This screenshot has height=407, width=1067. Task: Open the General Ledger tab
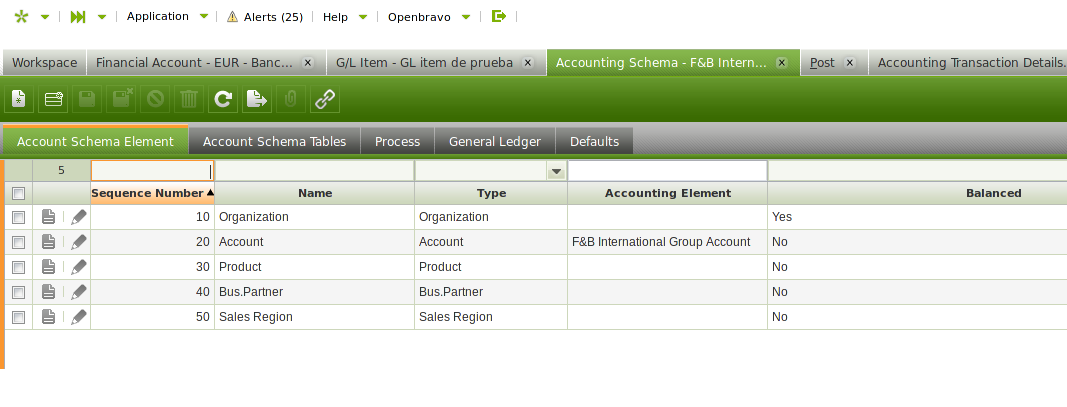click(494, 141)
